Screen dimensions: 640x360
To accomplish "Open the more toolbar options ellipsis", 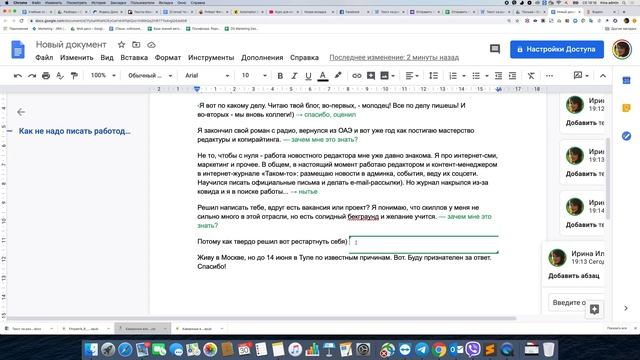I will tap(549, 76).
